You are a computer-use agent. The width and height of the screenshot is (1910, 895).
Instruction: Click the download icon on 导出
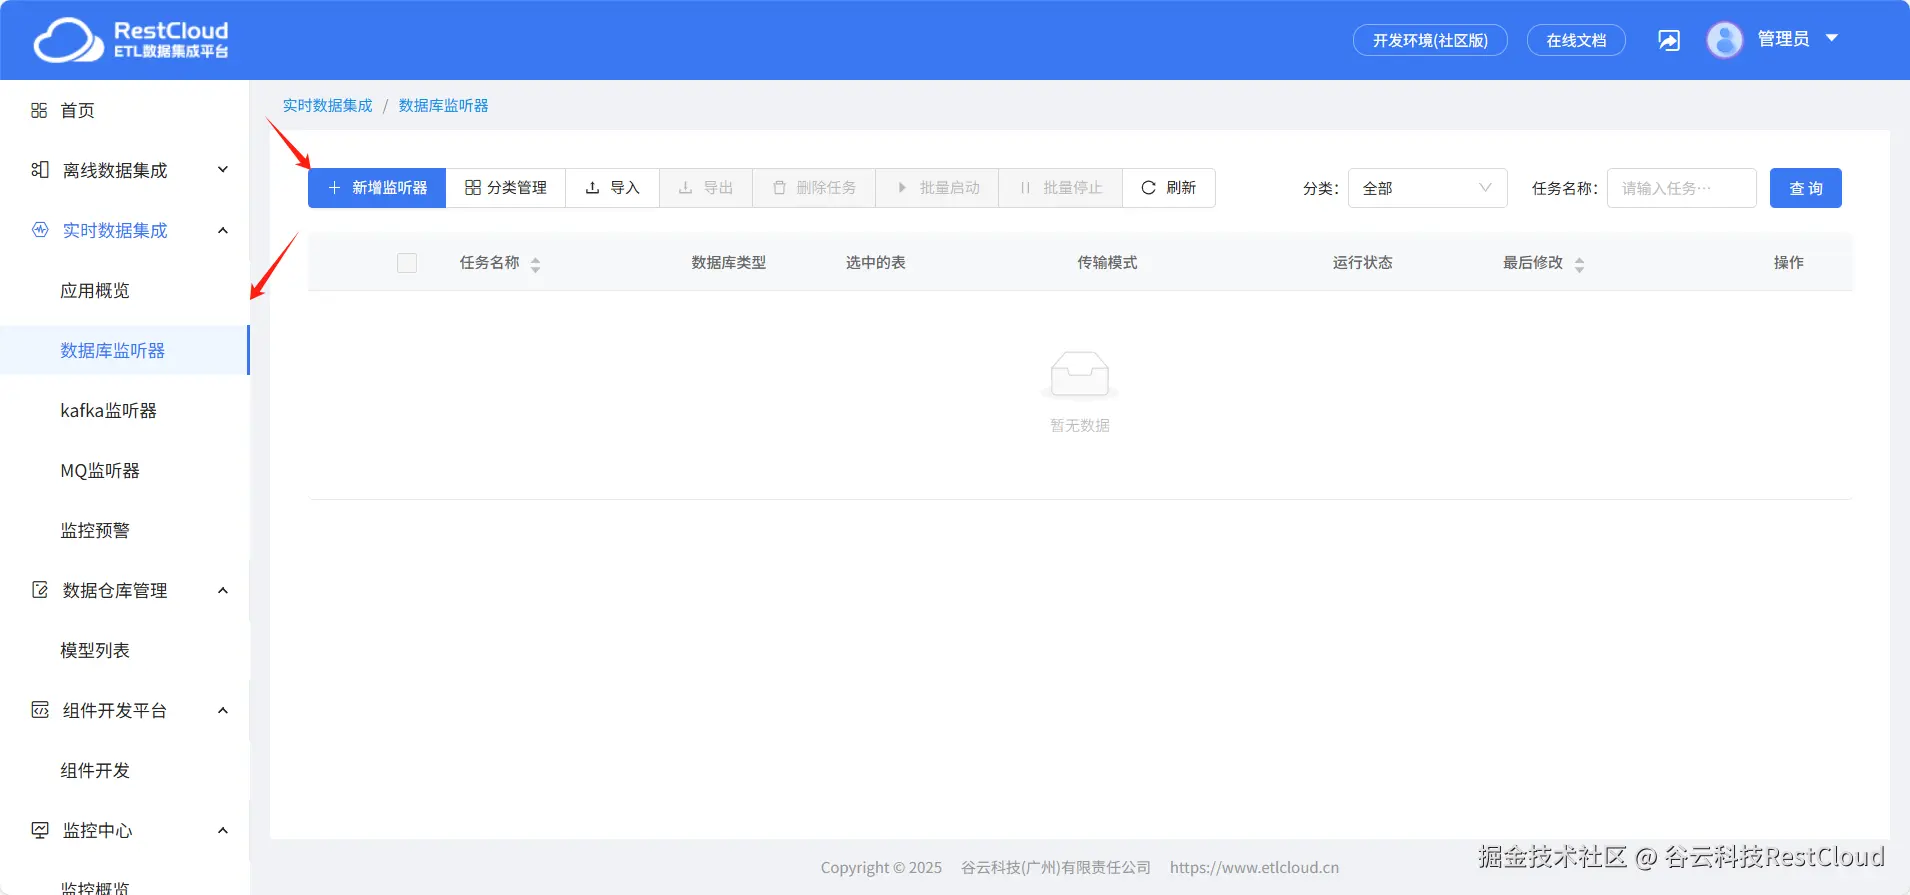686,188
